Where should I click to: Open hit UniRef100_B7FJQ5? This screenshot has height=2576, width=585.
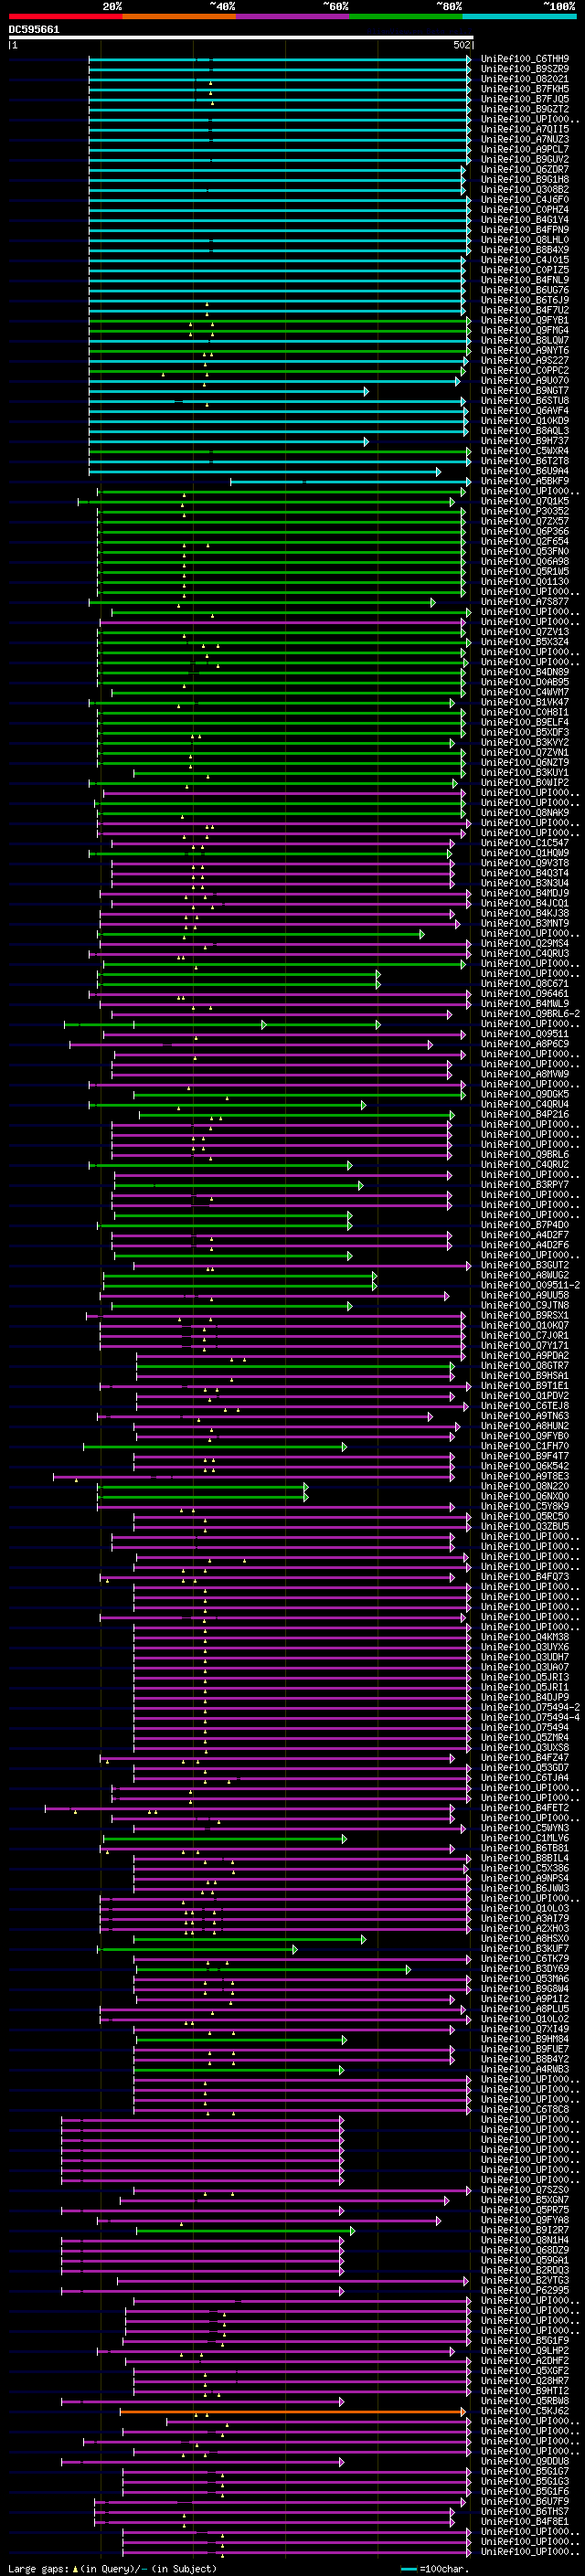pyautogui.click(x=525, y=99)
